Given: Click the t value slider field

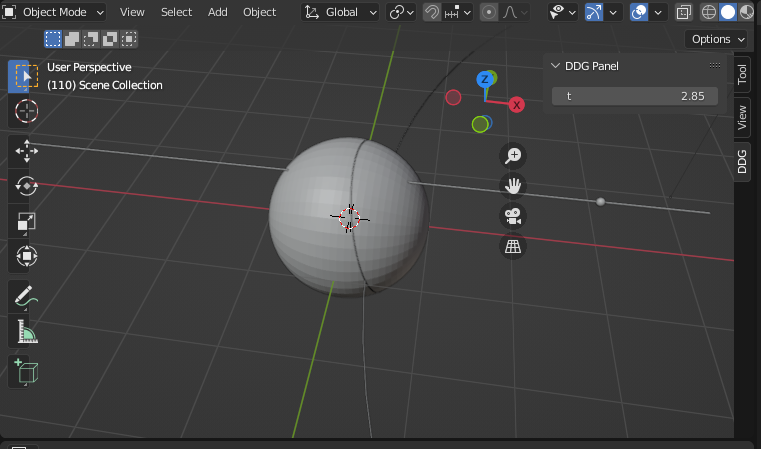Looking at the screenshot, I should pos(635,96).
